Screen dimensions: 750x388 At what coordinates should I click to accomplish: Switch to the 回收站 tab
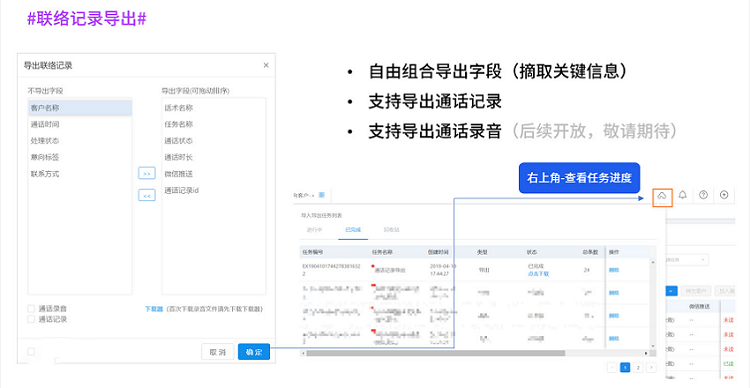tap(391, 230)
